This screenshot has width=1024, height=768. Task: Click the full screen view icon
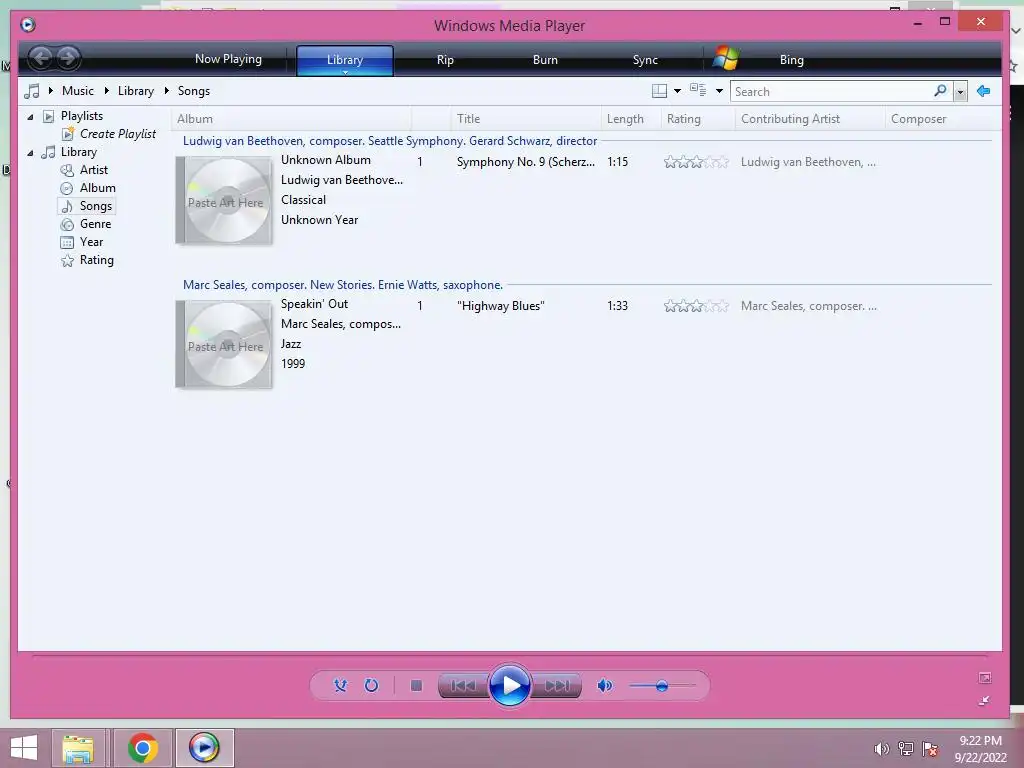pyautogui.click(x=985, y=678)
